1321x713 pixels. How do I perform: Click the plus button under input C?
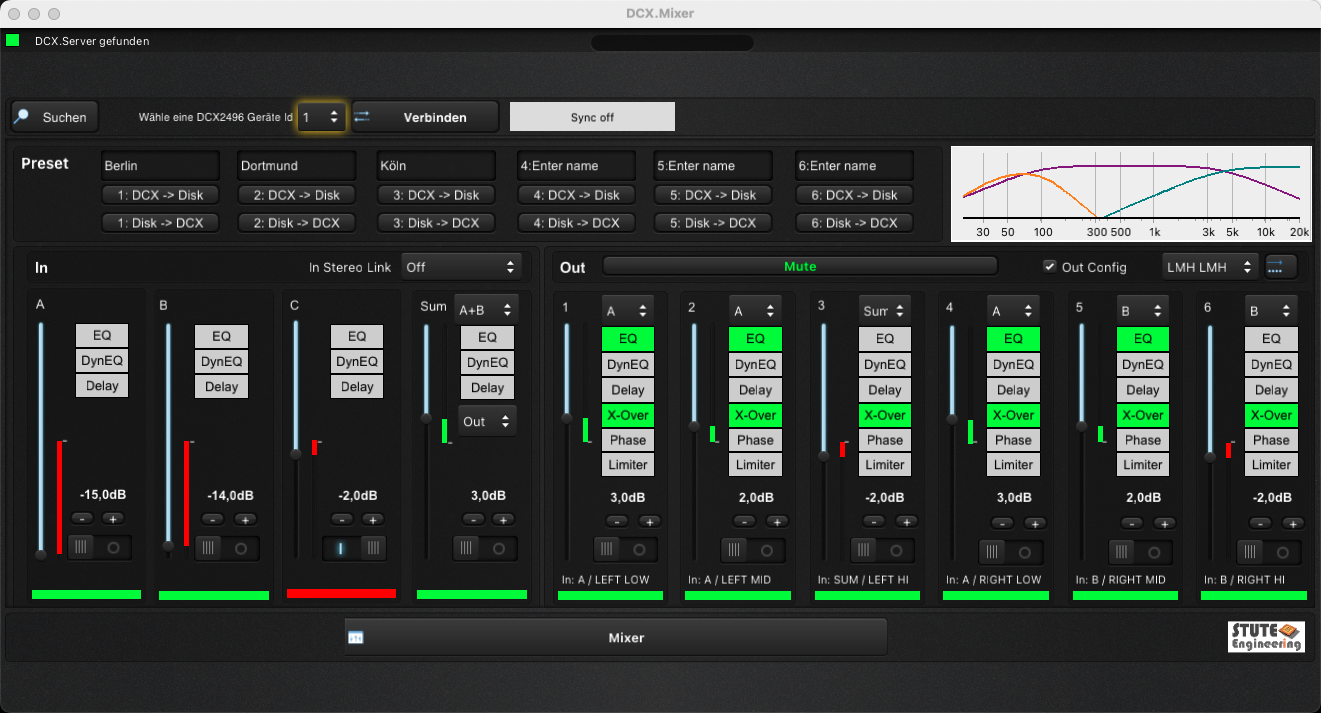point(373,519)
